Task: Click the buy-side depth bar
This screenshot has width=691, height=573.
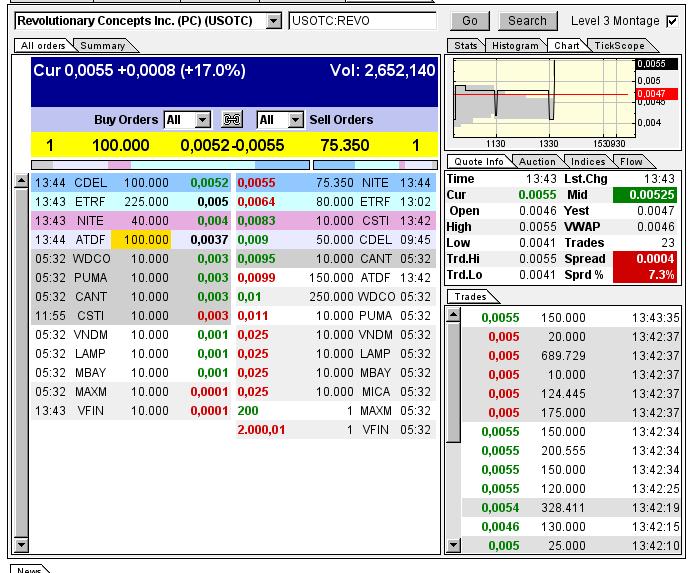Action: pos(171,165)
